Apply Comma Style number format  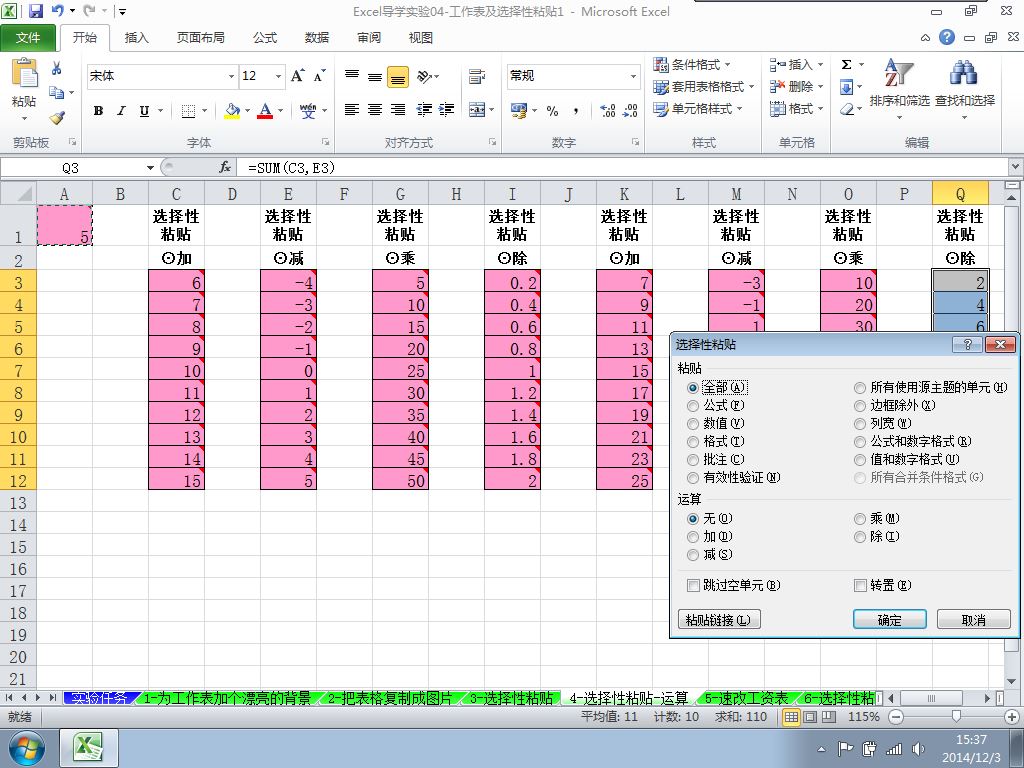[575, 111]
